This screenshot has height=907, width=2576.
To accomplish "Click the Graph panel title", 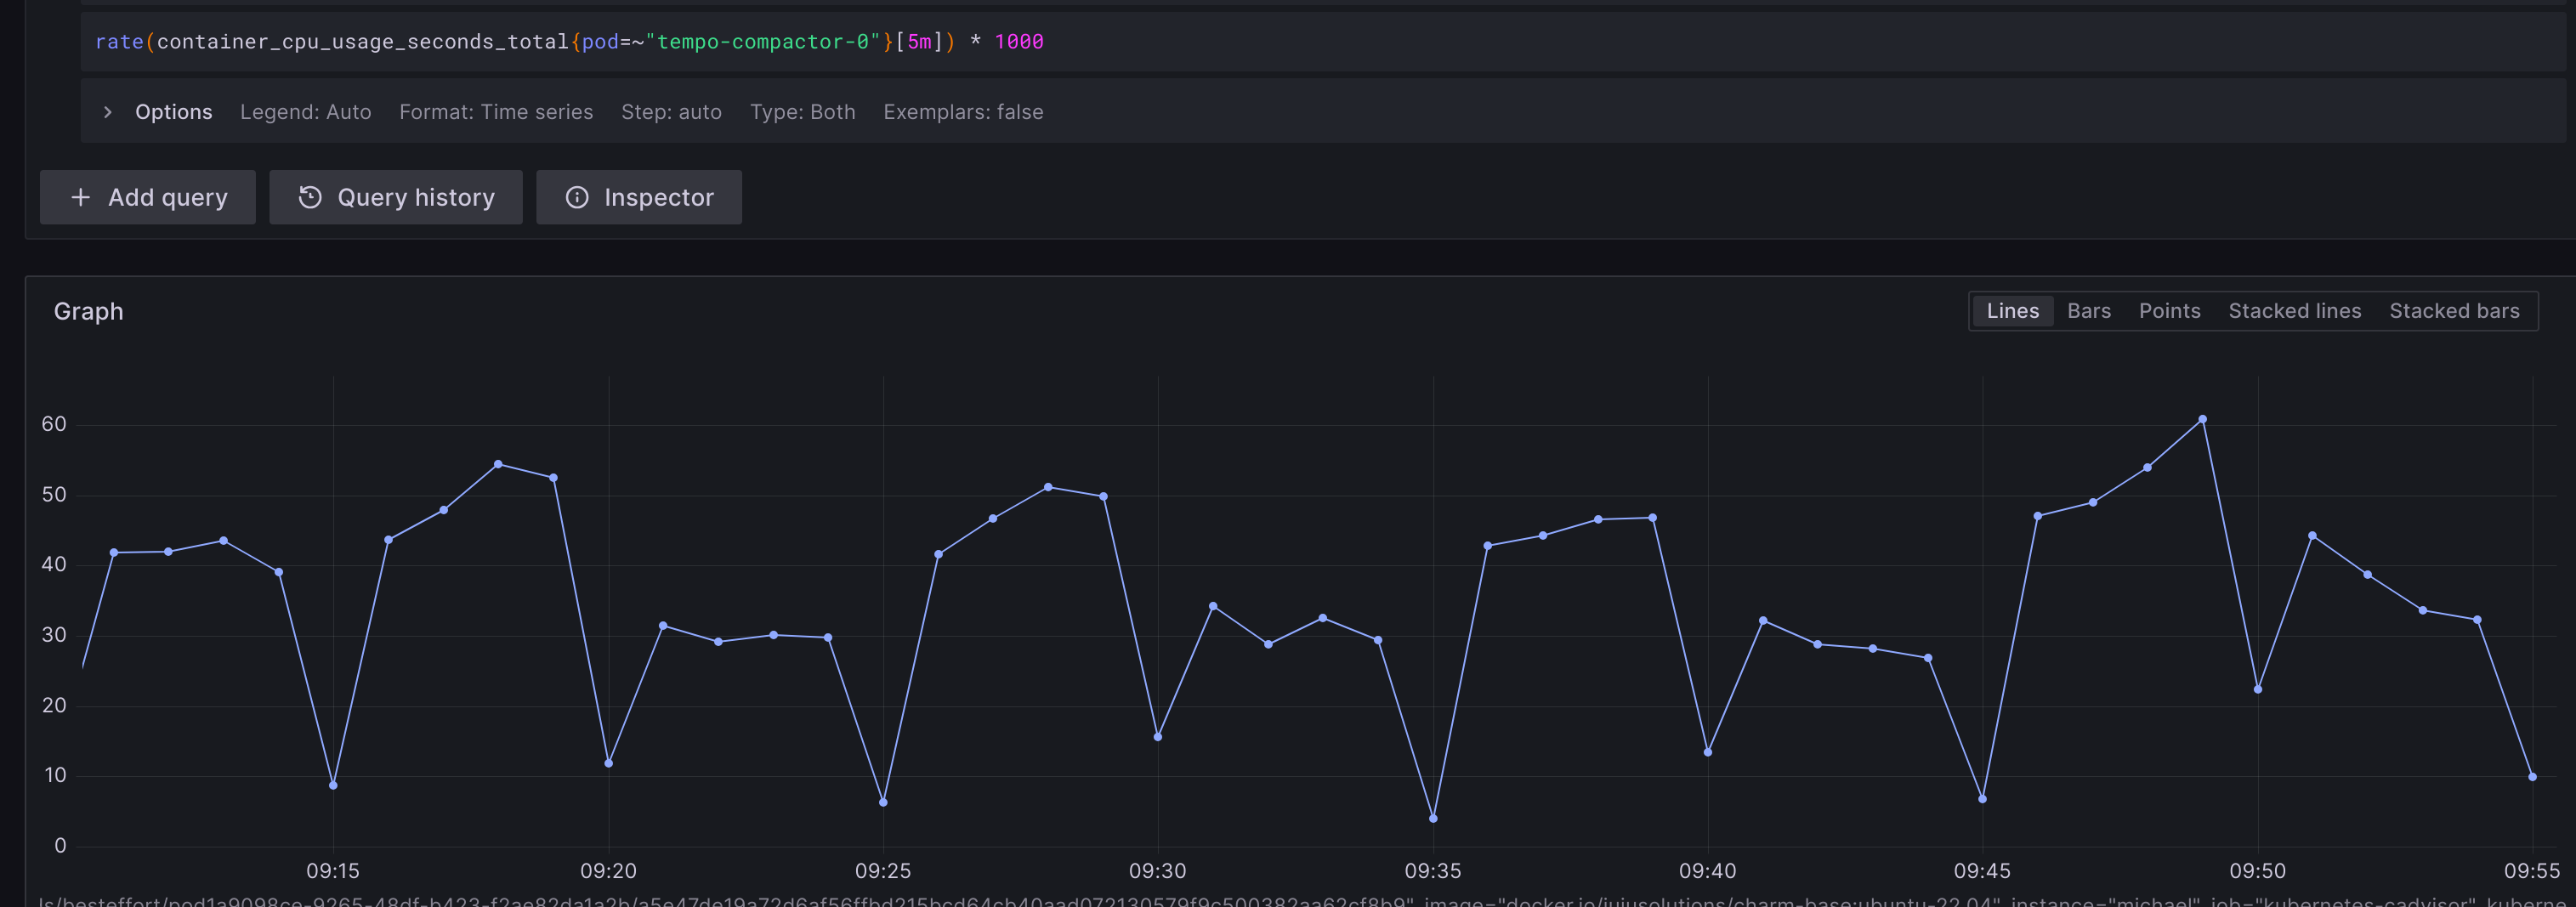I will pyautogui.click(x=88, y=311).
